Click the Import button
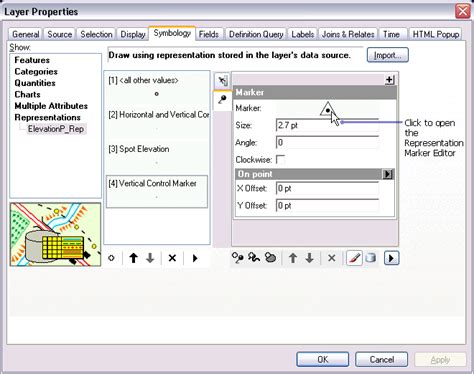Screen dimensions: 474x374 point(388,55)
